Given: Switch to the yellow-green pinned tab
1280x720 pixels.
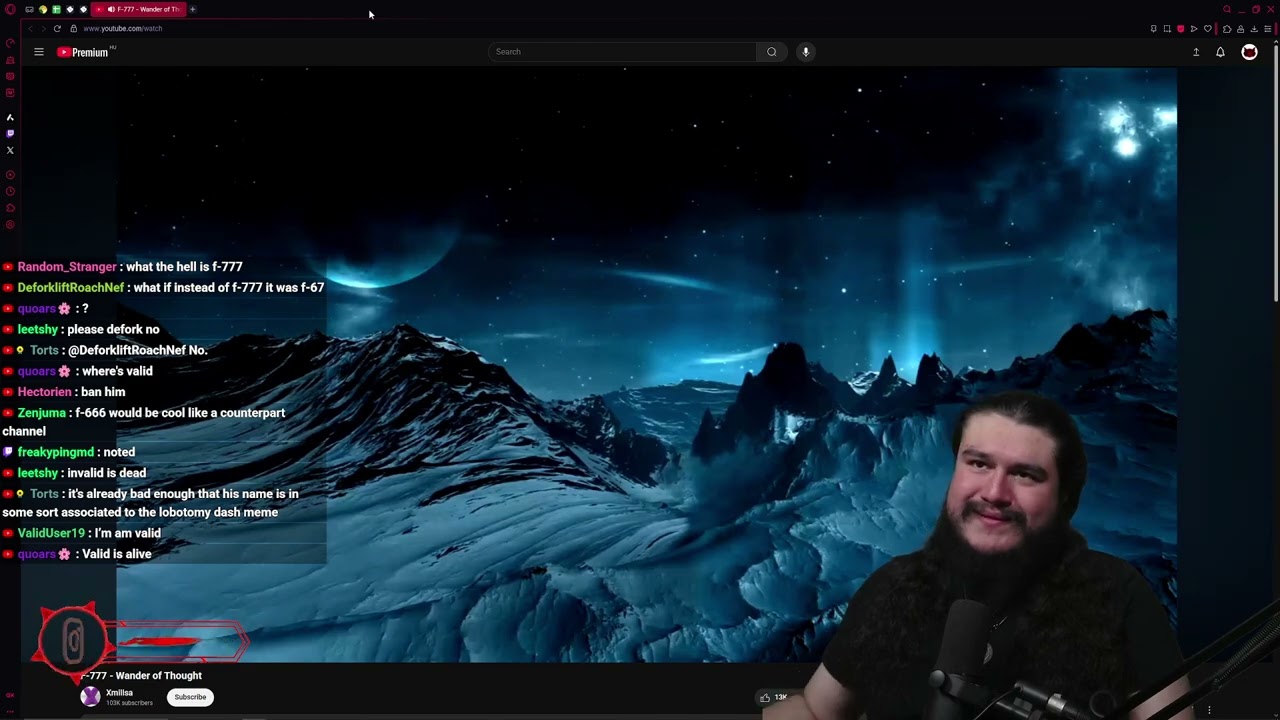Looking at the screenshot, I should 43,9.
